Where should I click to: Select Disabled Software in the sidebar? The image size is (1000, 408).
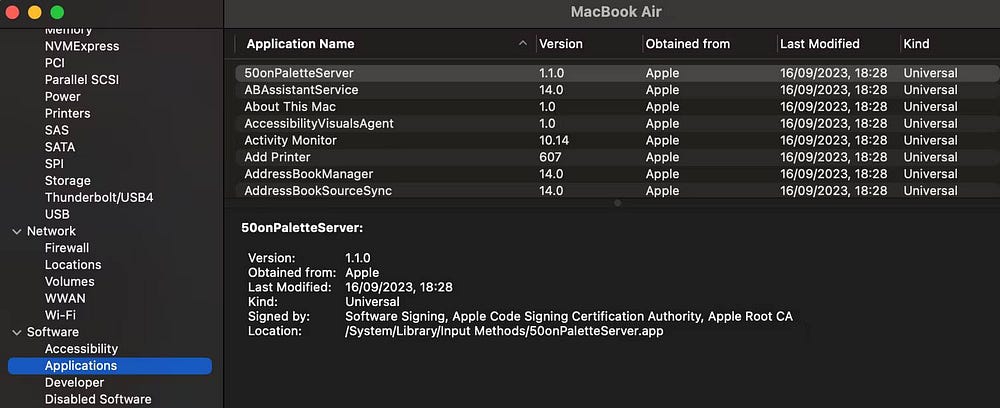pos(98,399)
